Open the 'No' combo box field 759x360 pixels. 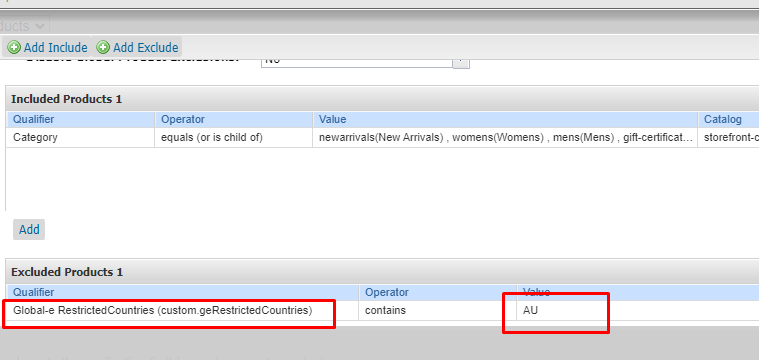click(357, 63)
